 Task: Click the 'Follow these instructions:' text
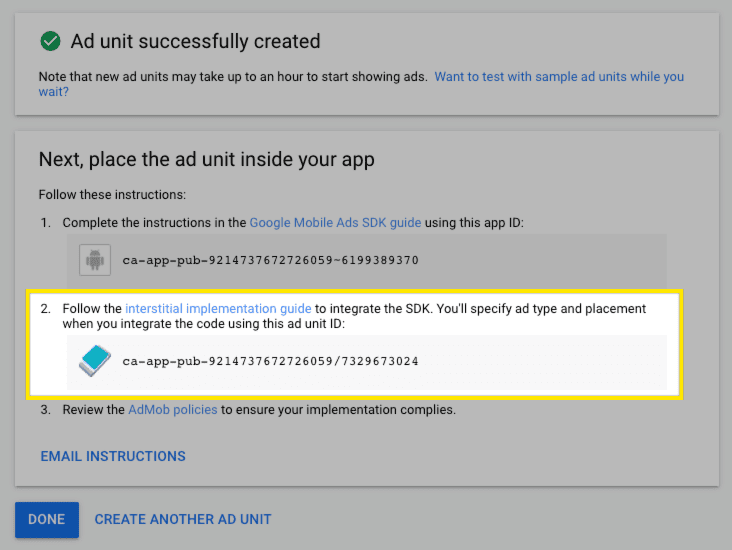coord(112,193)
